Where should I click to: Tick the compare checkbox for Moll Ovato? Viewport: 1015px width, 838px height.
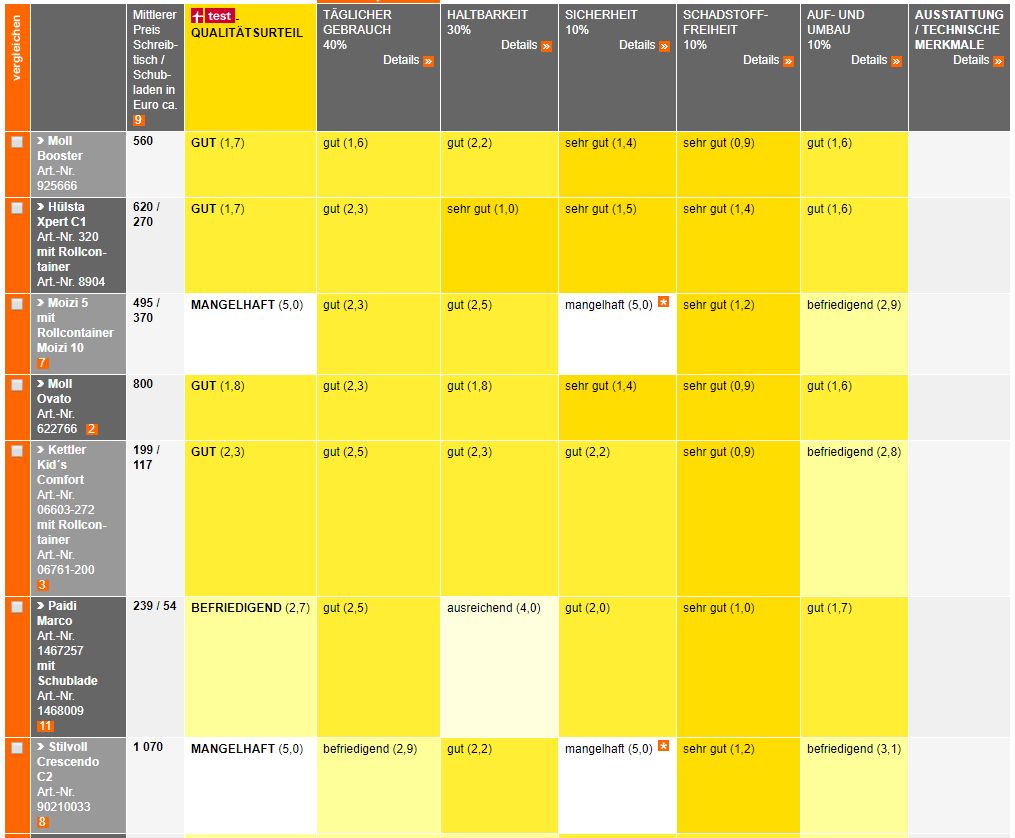point(17,384)
